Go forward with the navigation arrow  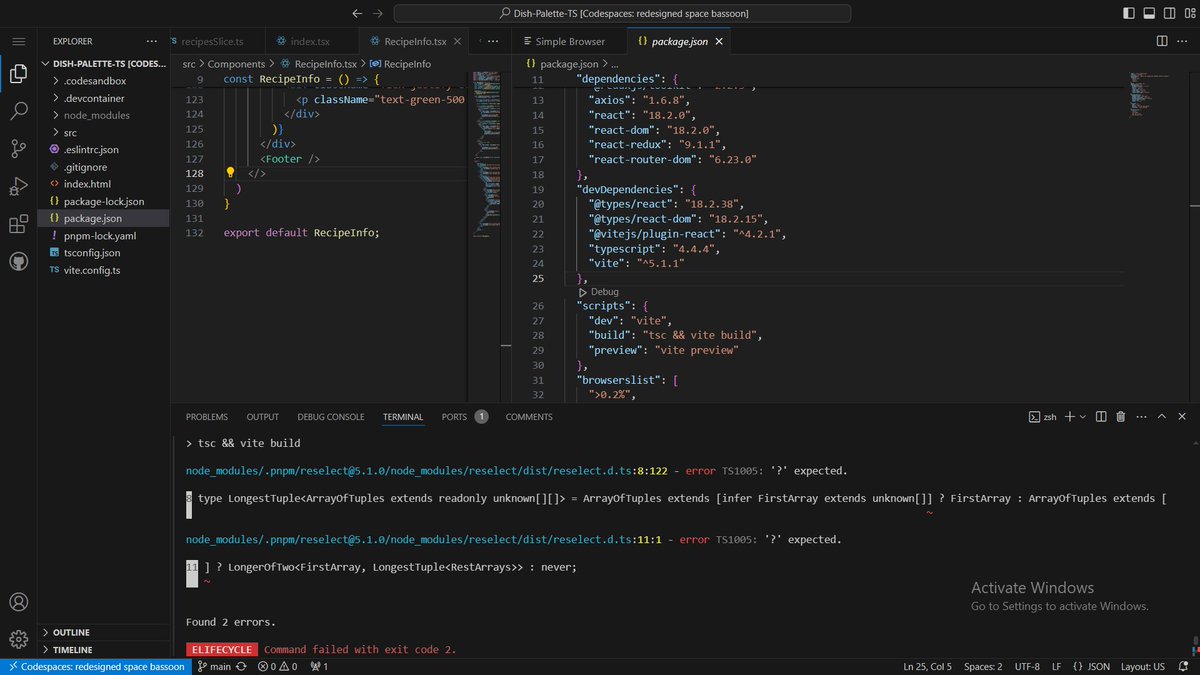coord(378,13)
